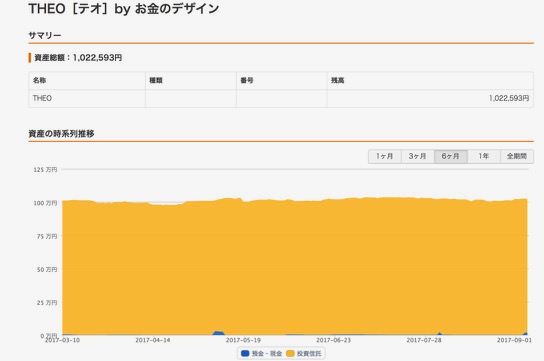Click the 2017-09-01 axis date label

[514, 340]
